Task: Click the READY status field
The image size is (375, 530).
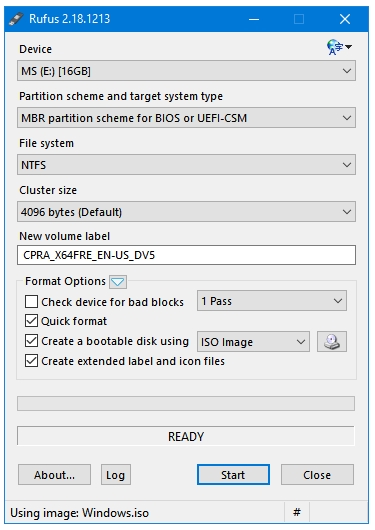Action: pyautogui.click(x=186, y=436)
